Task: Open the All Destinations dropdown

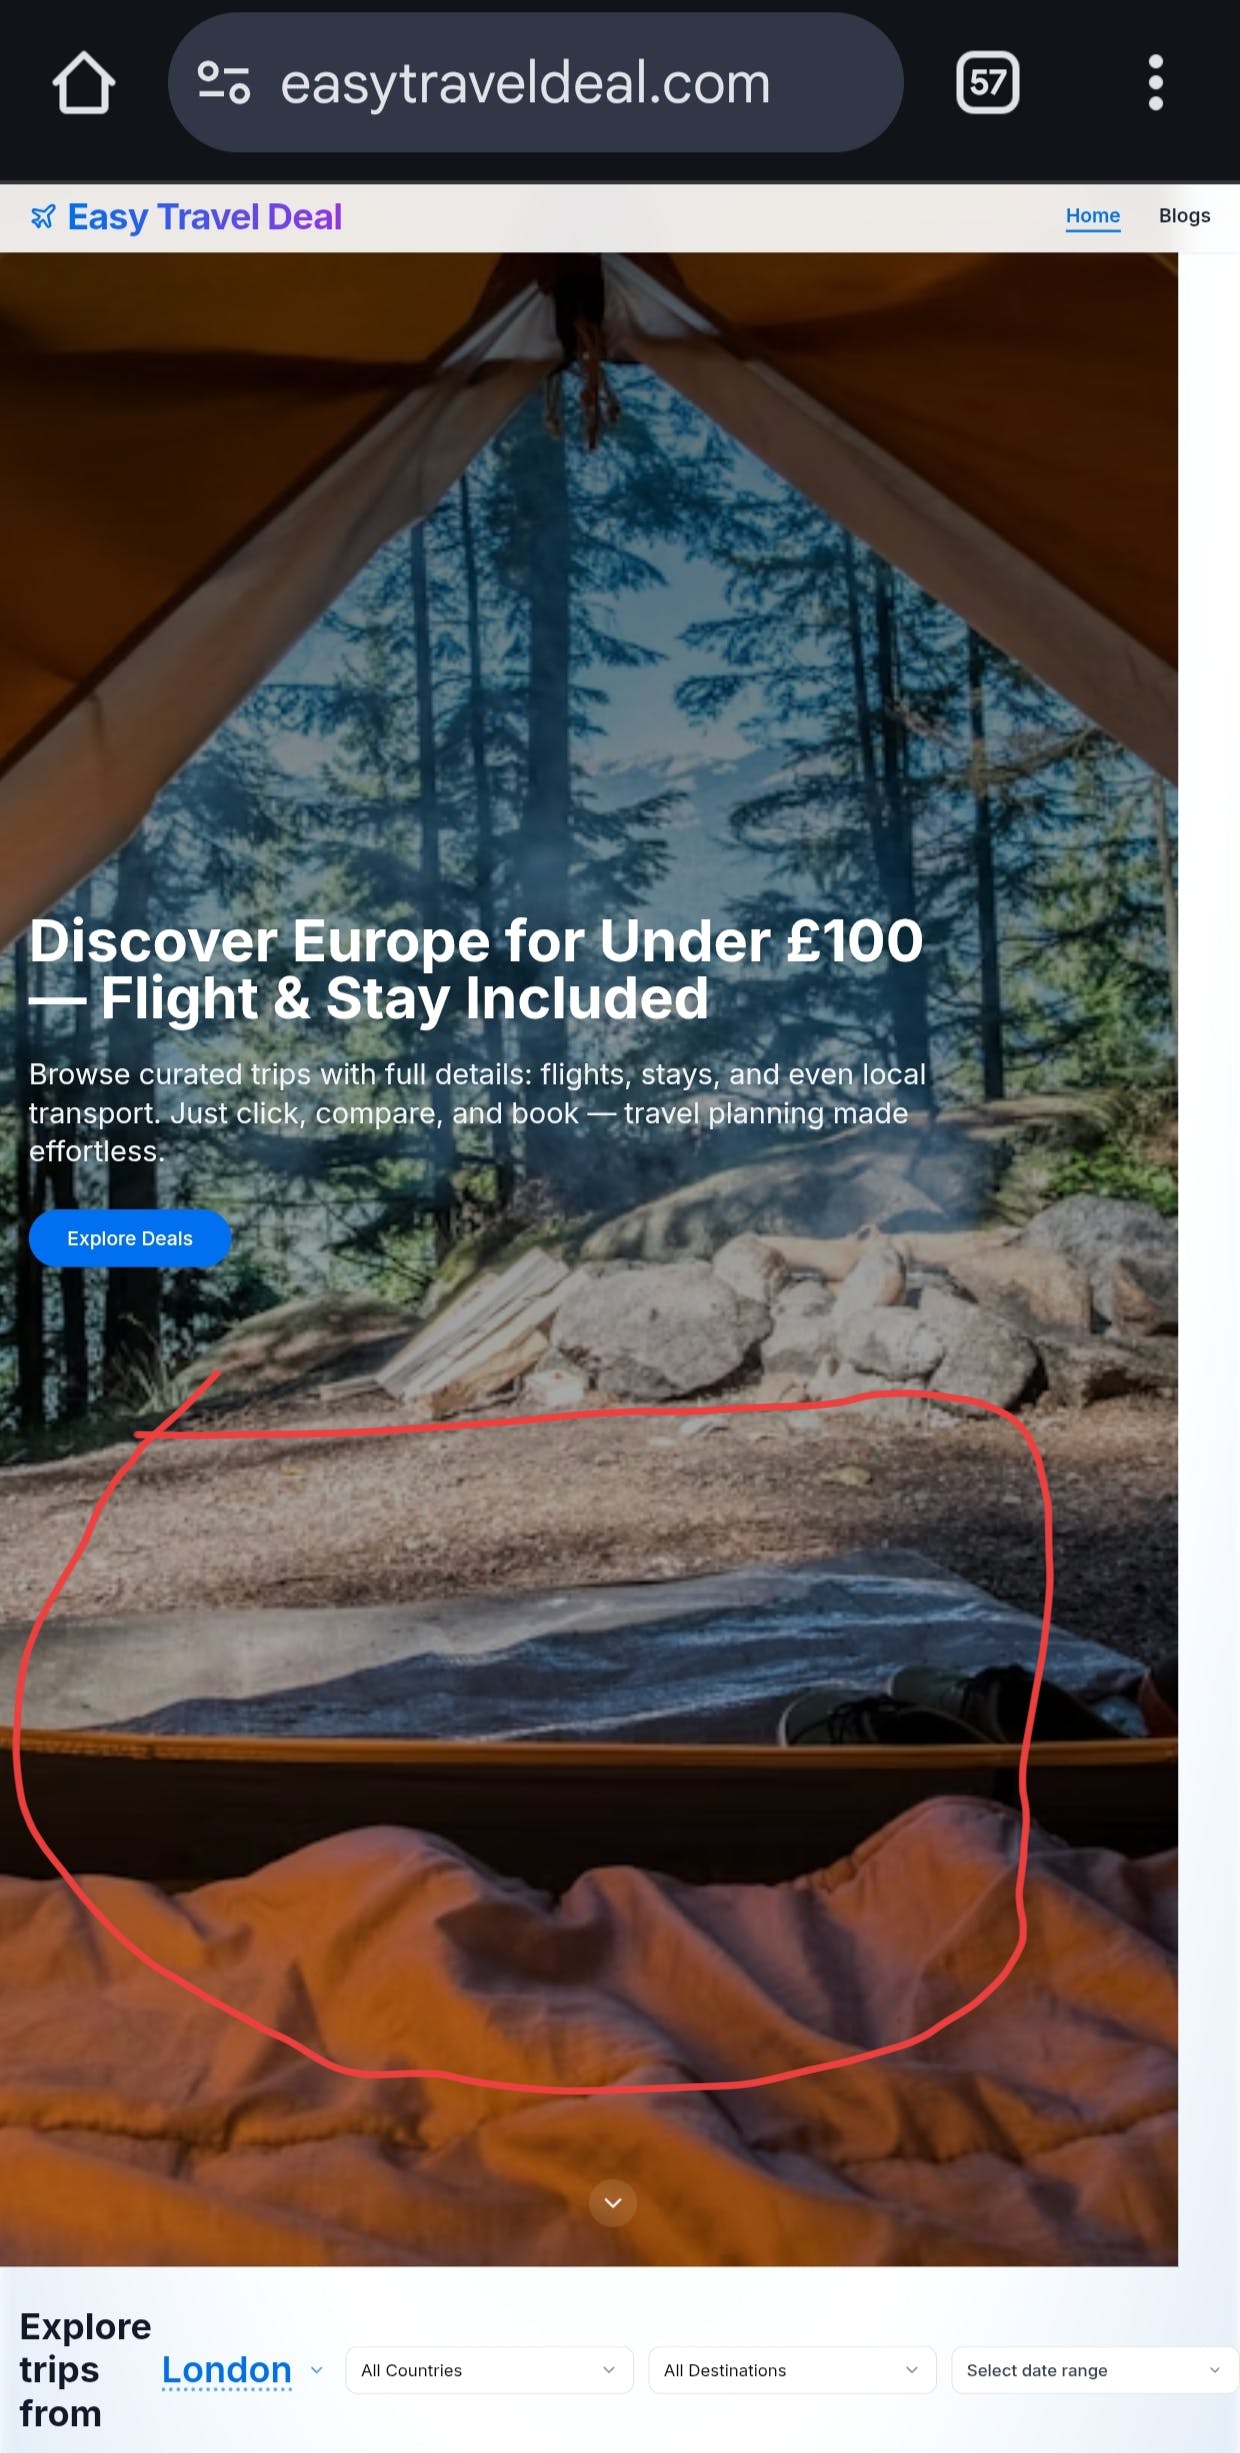Action: pos(792,2370)
